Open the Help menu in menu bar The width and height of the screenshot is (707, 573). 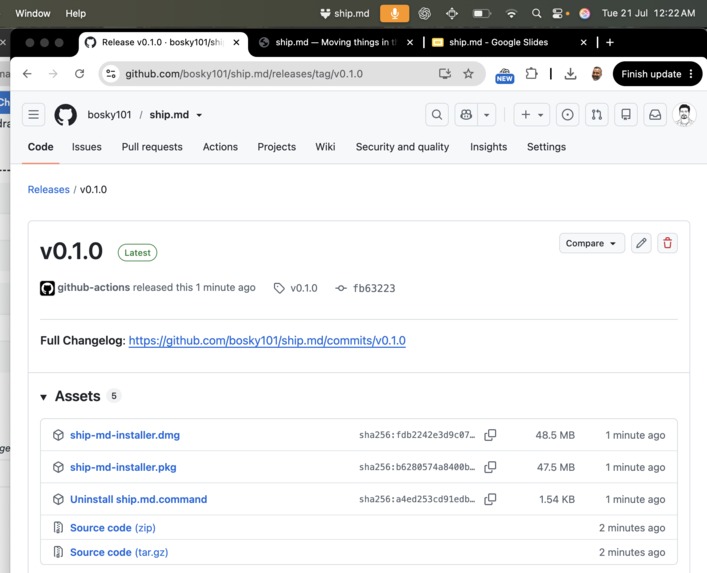75,14
